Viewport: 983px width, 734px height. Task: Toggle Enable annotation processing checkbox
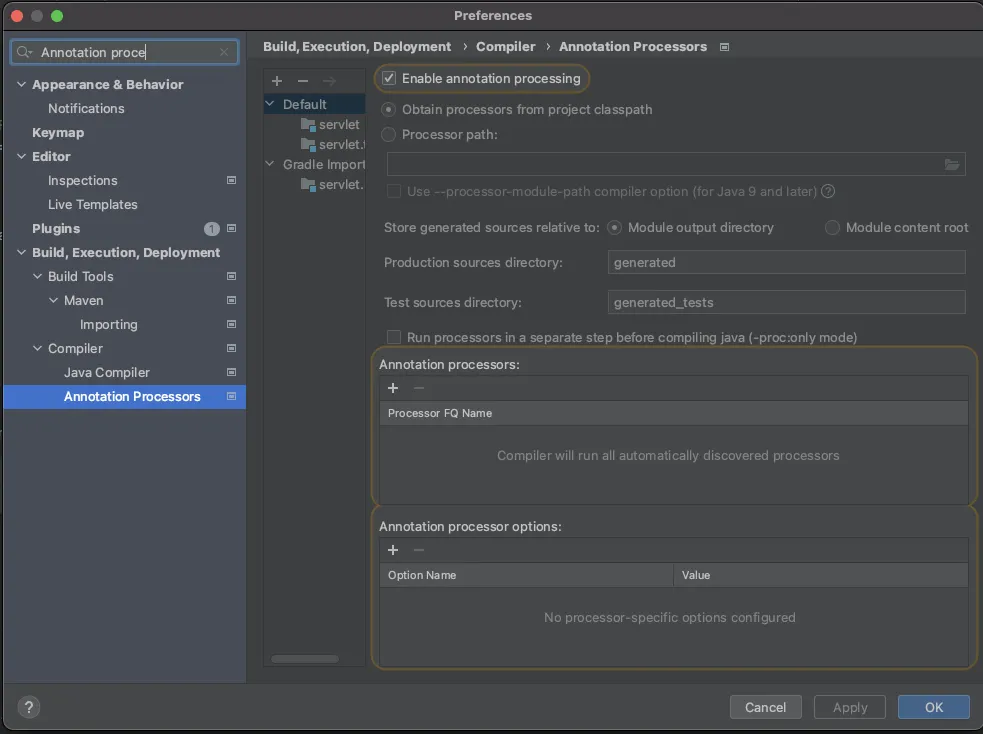coord(390,78)
